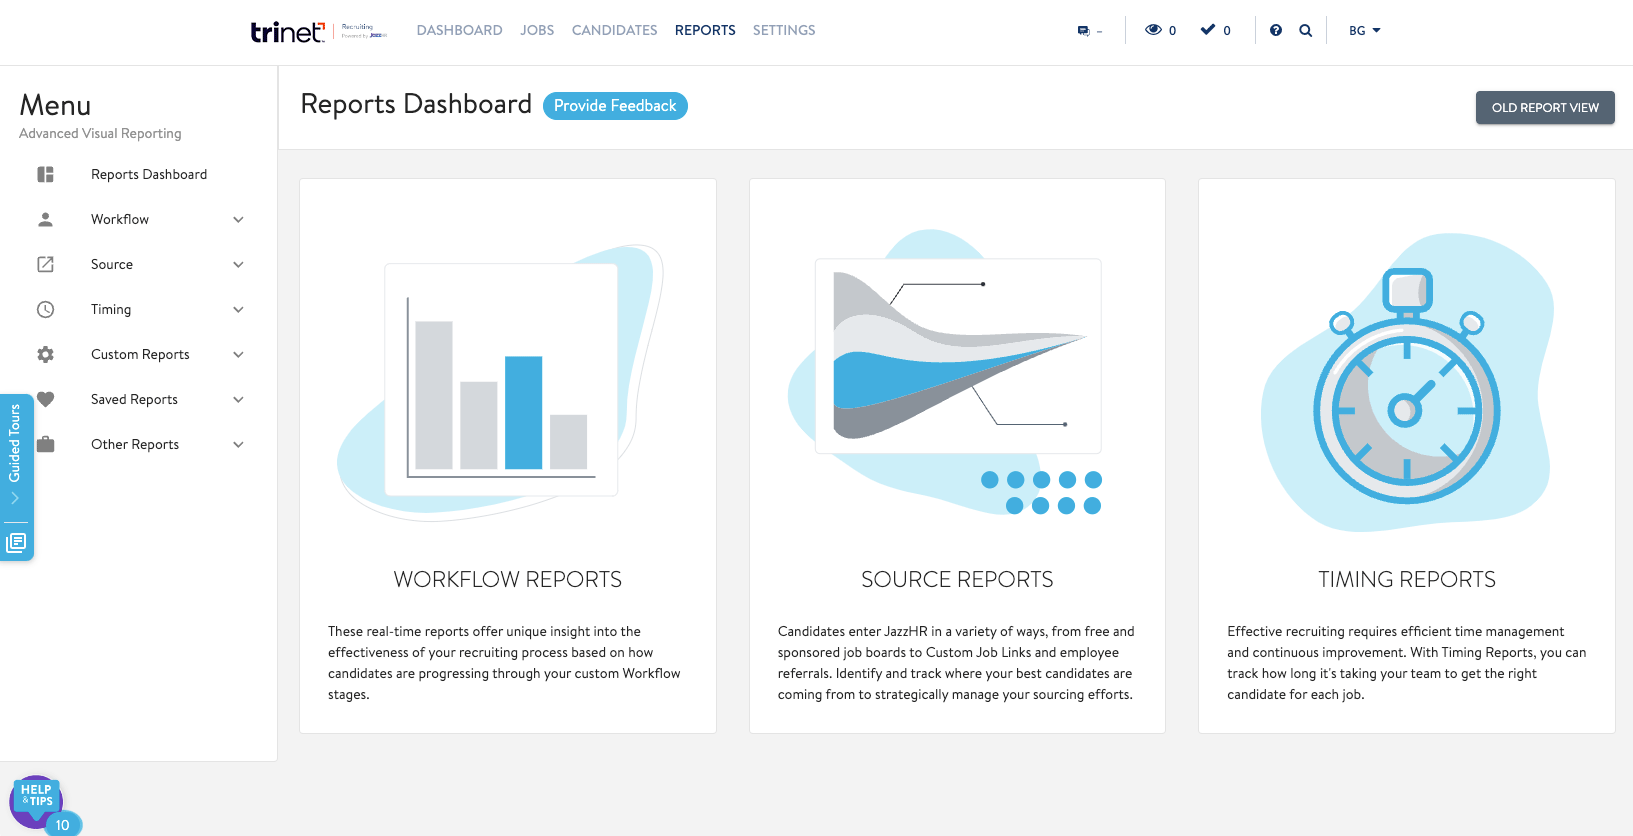Expand the Saved Reports chevron
This screenshot has width=1633, height=836.
(238, 399)
